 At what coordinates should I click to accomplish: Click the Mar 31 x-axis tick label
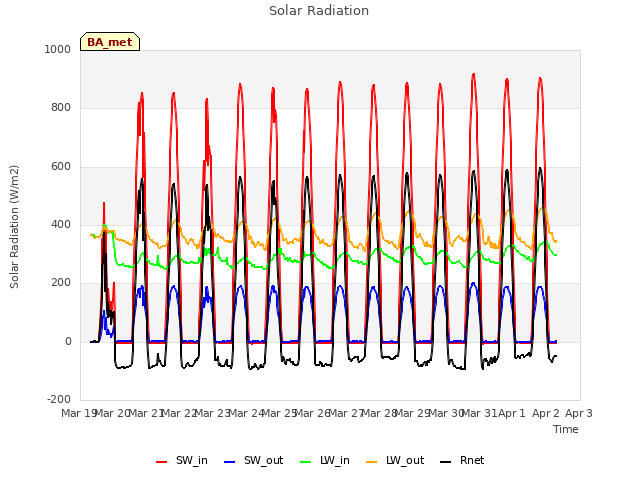480,413
